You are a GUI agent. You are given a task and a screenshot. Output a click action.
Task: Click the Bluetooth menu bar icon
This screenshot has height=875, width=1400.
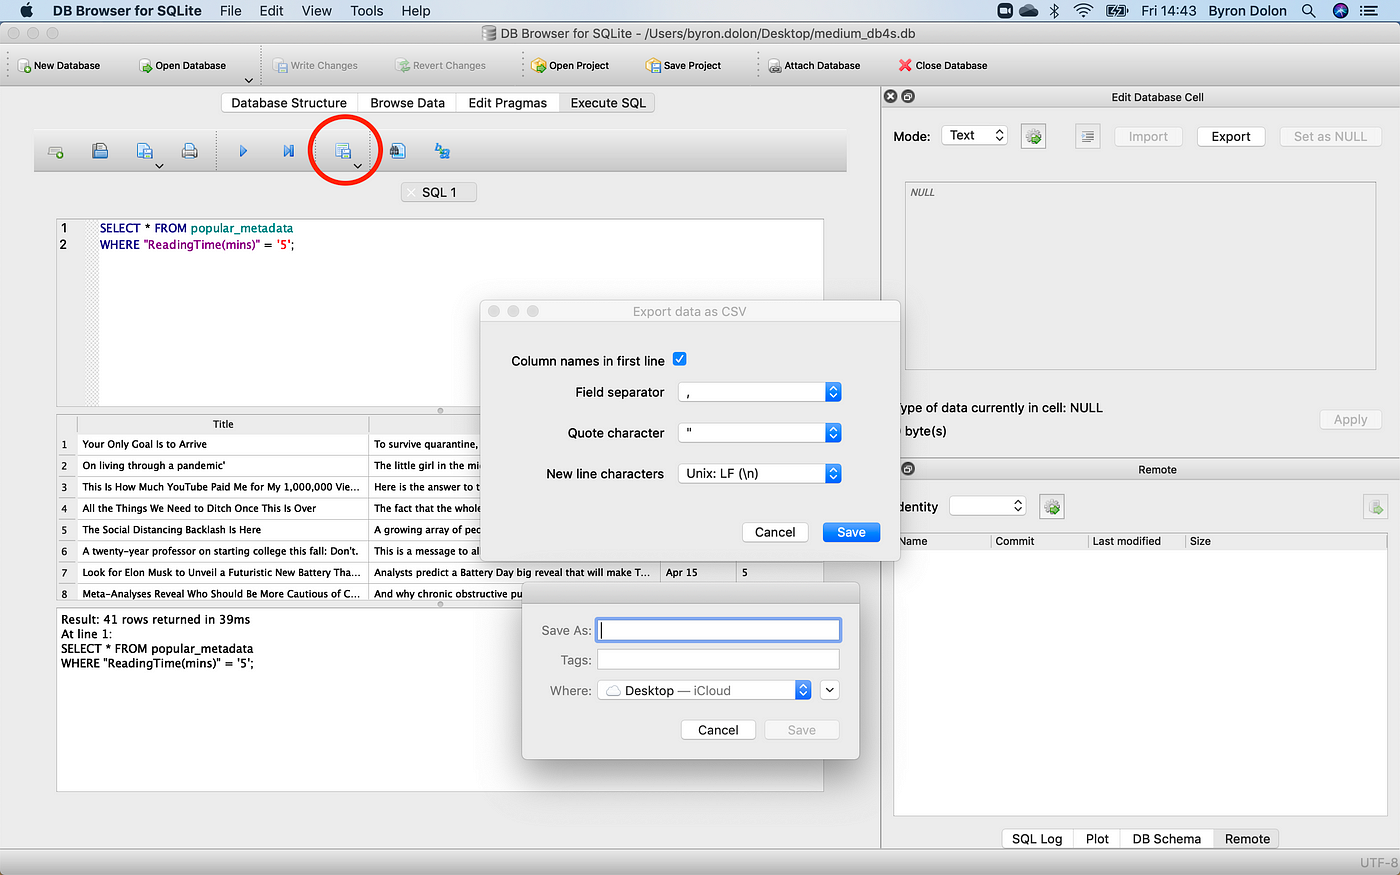click(1054, 11)
